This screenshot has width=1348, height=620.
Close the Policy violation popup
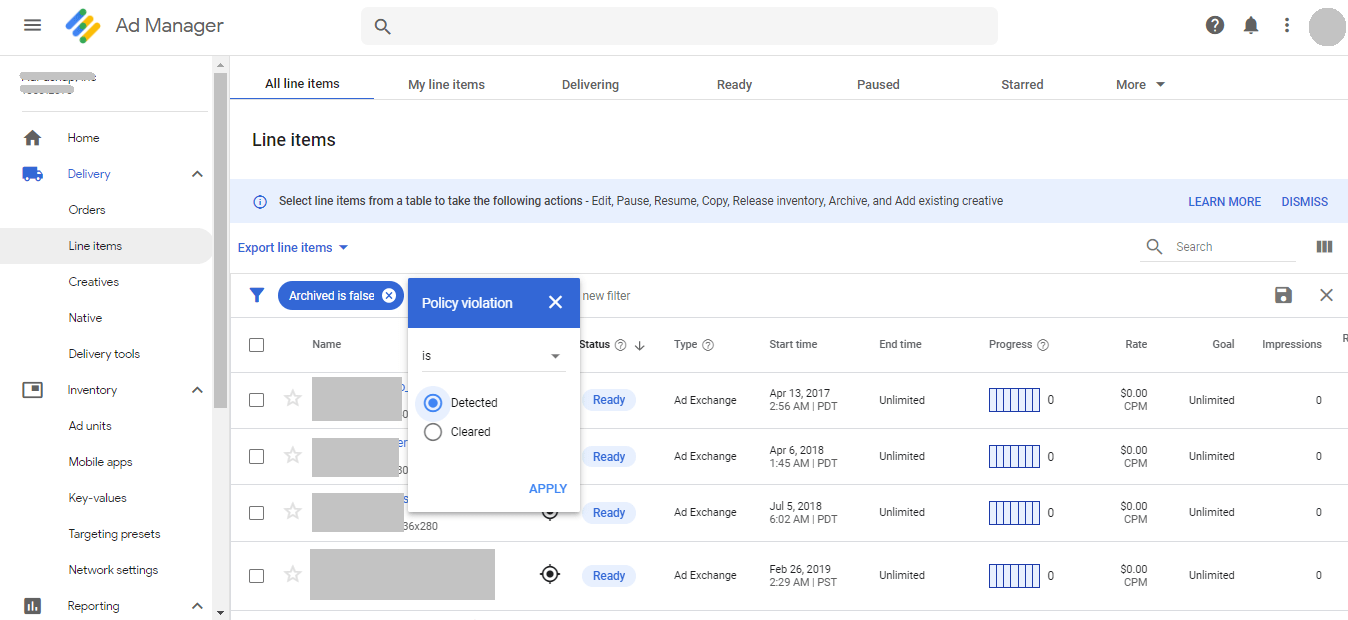pyautogui.click(x=556, y=302)
